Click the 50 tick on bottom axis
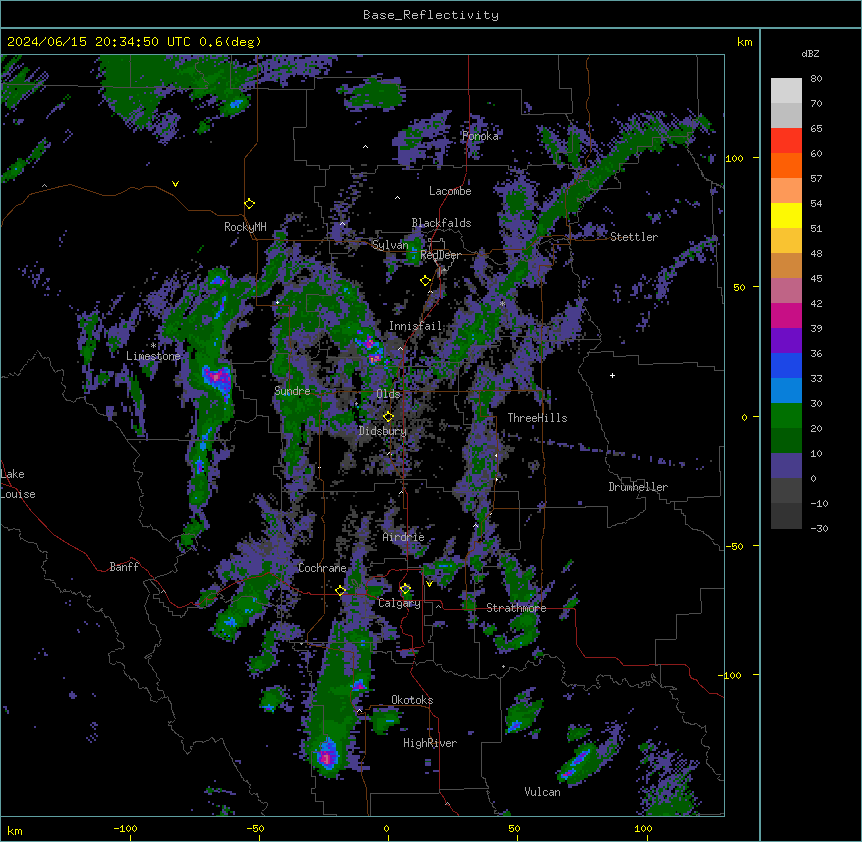This screenshot has height=842, width=862. (514, 828)
